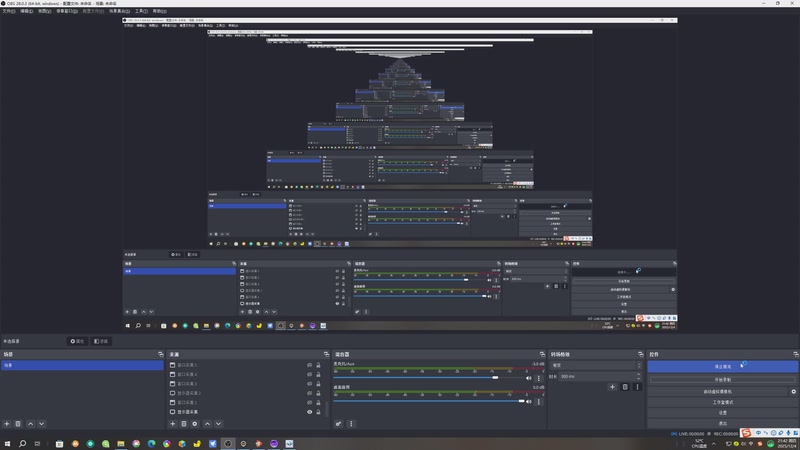Viewport: 800px width, 450px height.
Task: Click the 开始录制 start recording button
Action: point(722,380)
